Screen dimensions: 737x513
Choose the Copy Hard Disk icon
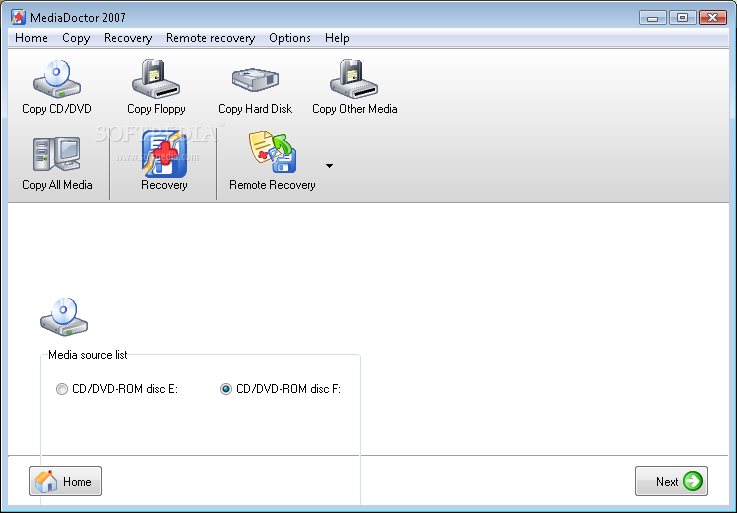(x=255, y=79)
